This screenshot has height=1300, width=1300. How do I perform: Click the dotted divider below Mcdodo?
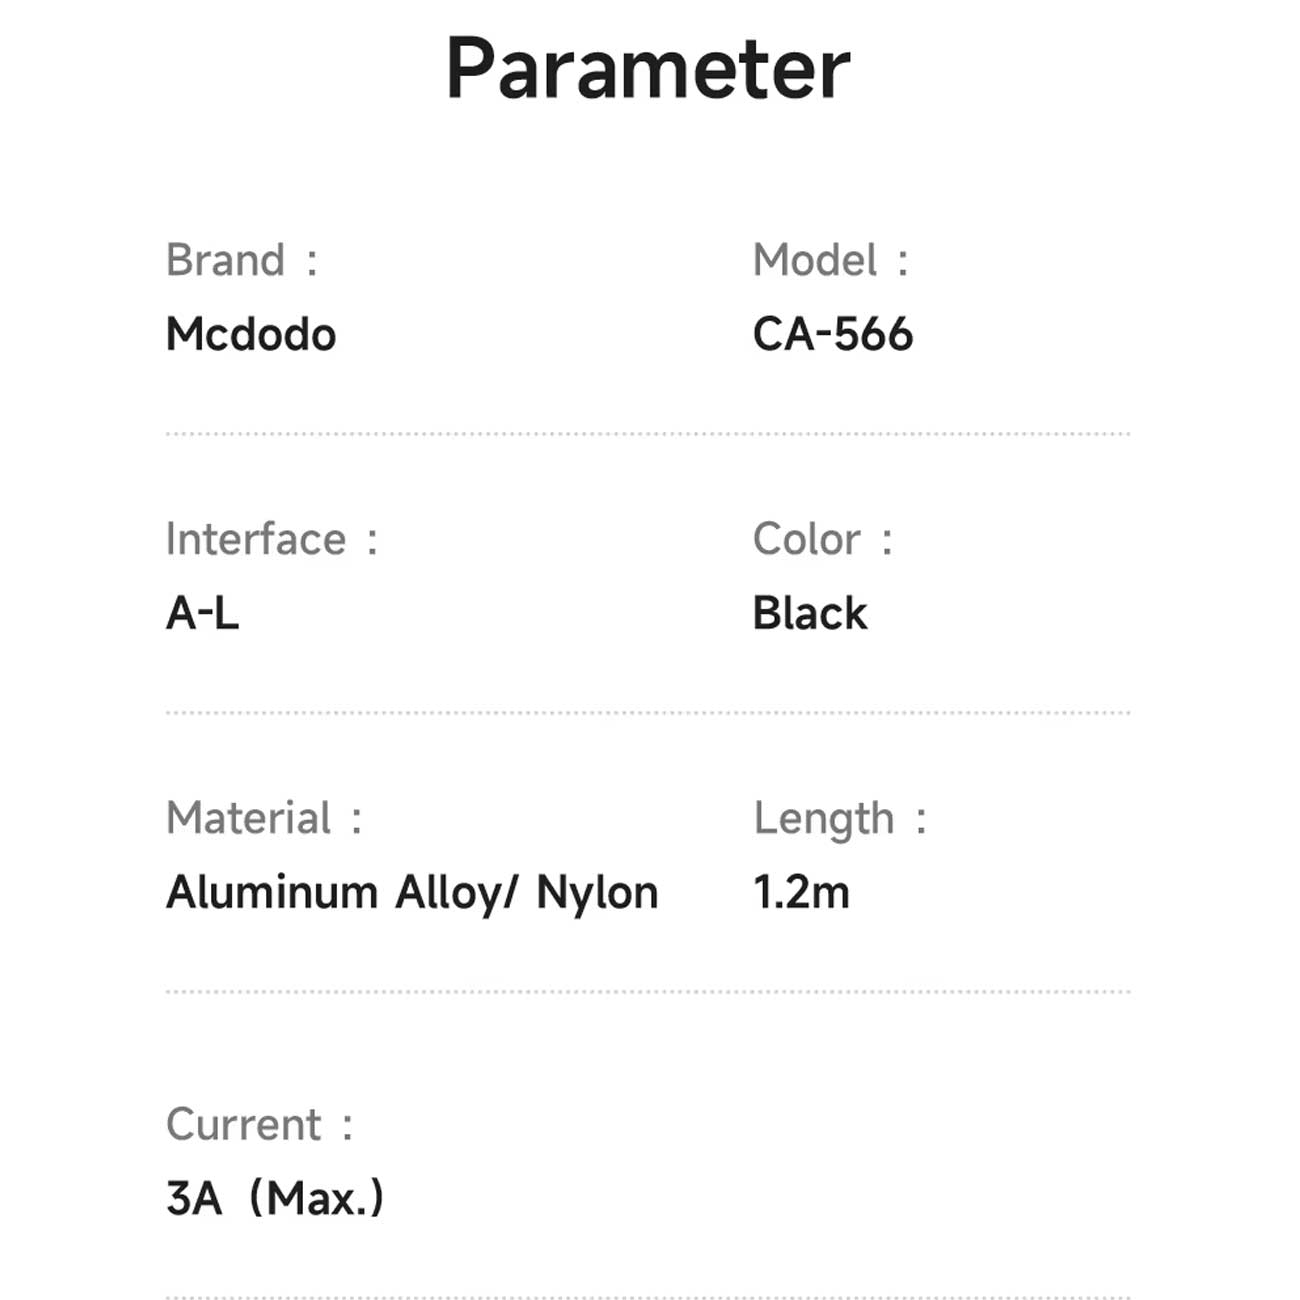[648, 434]
